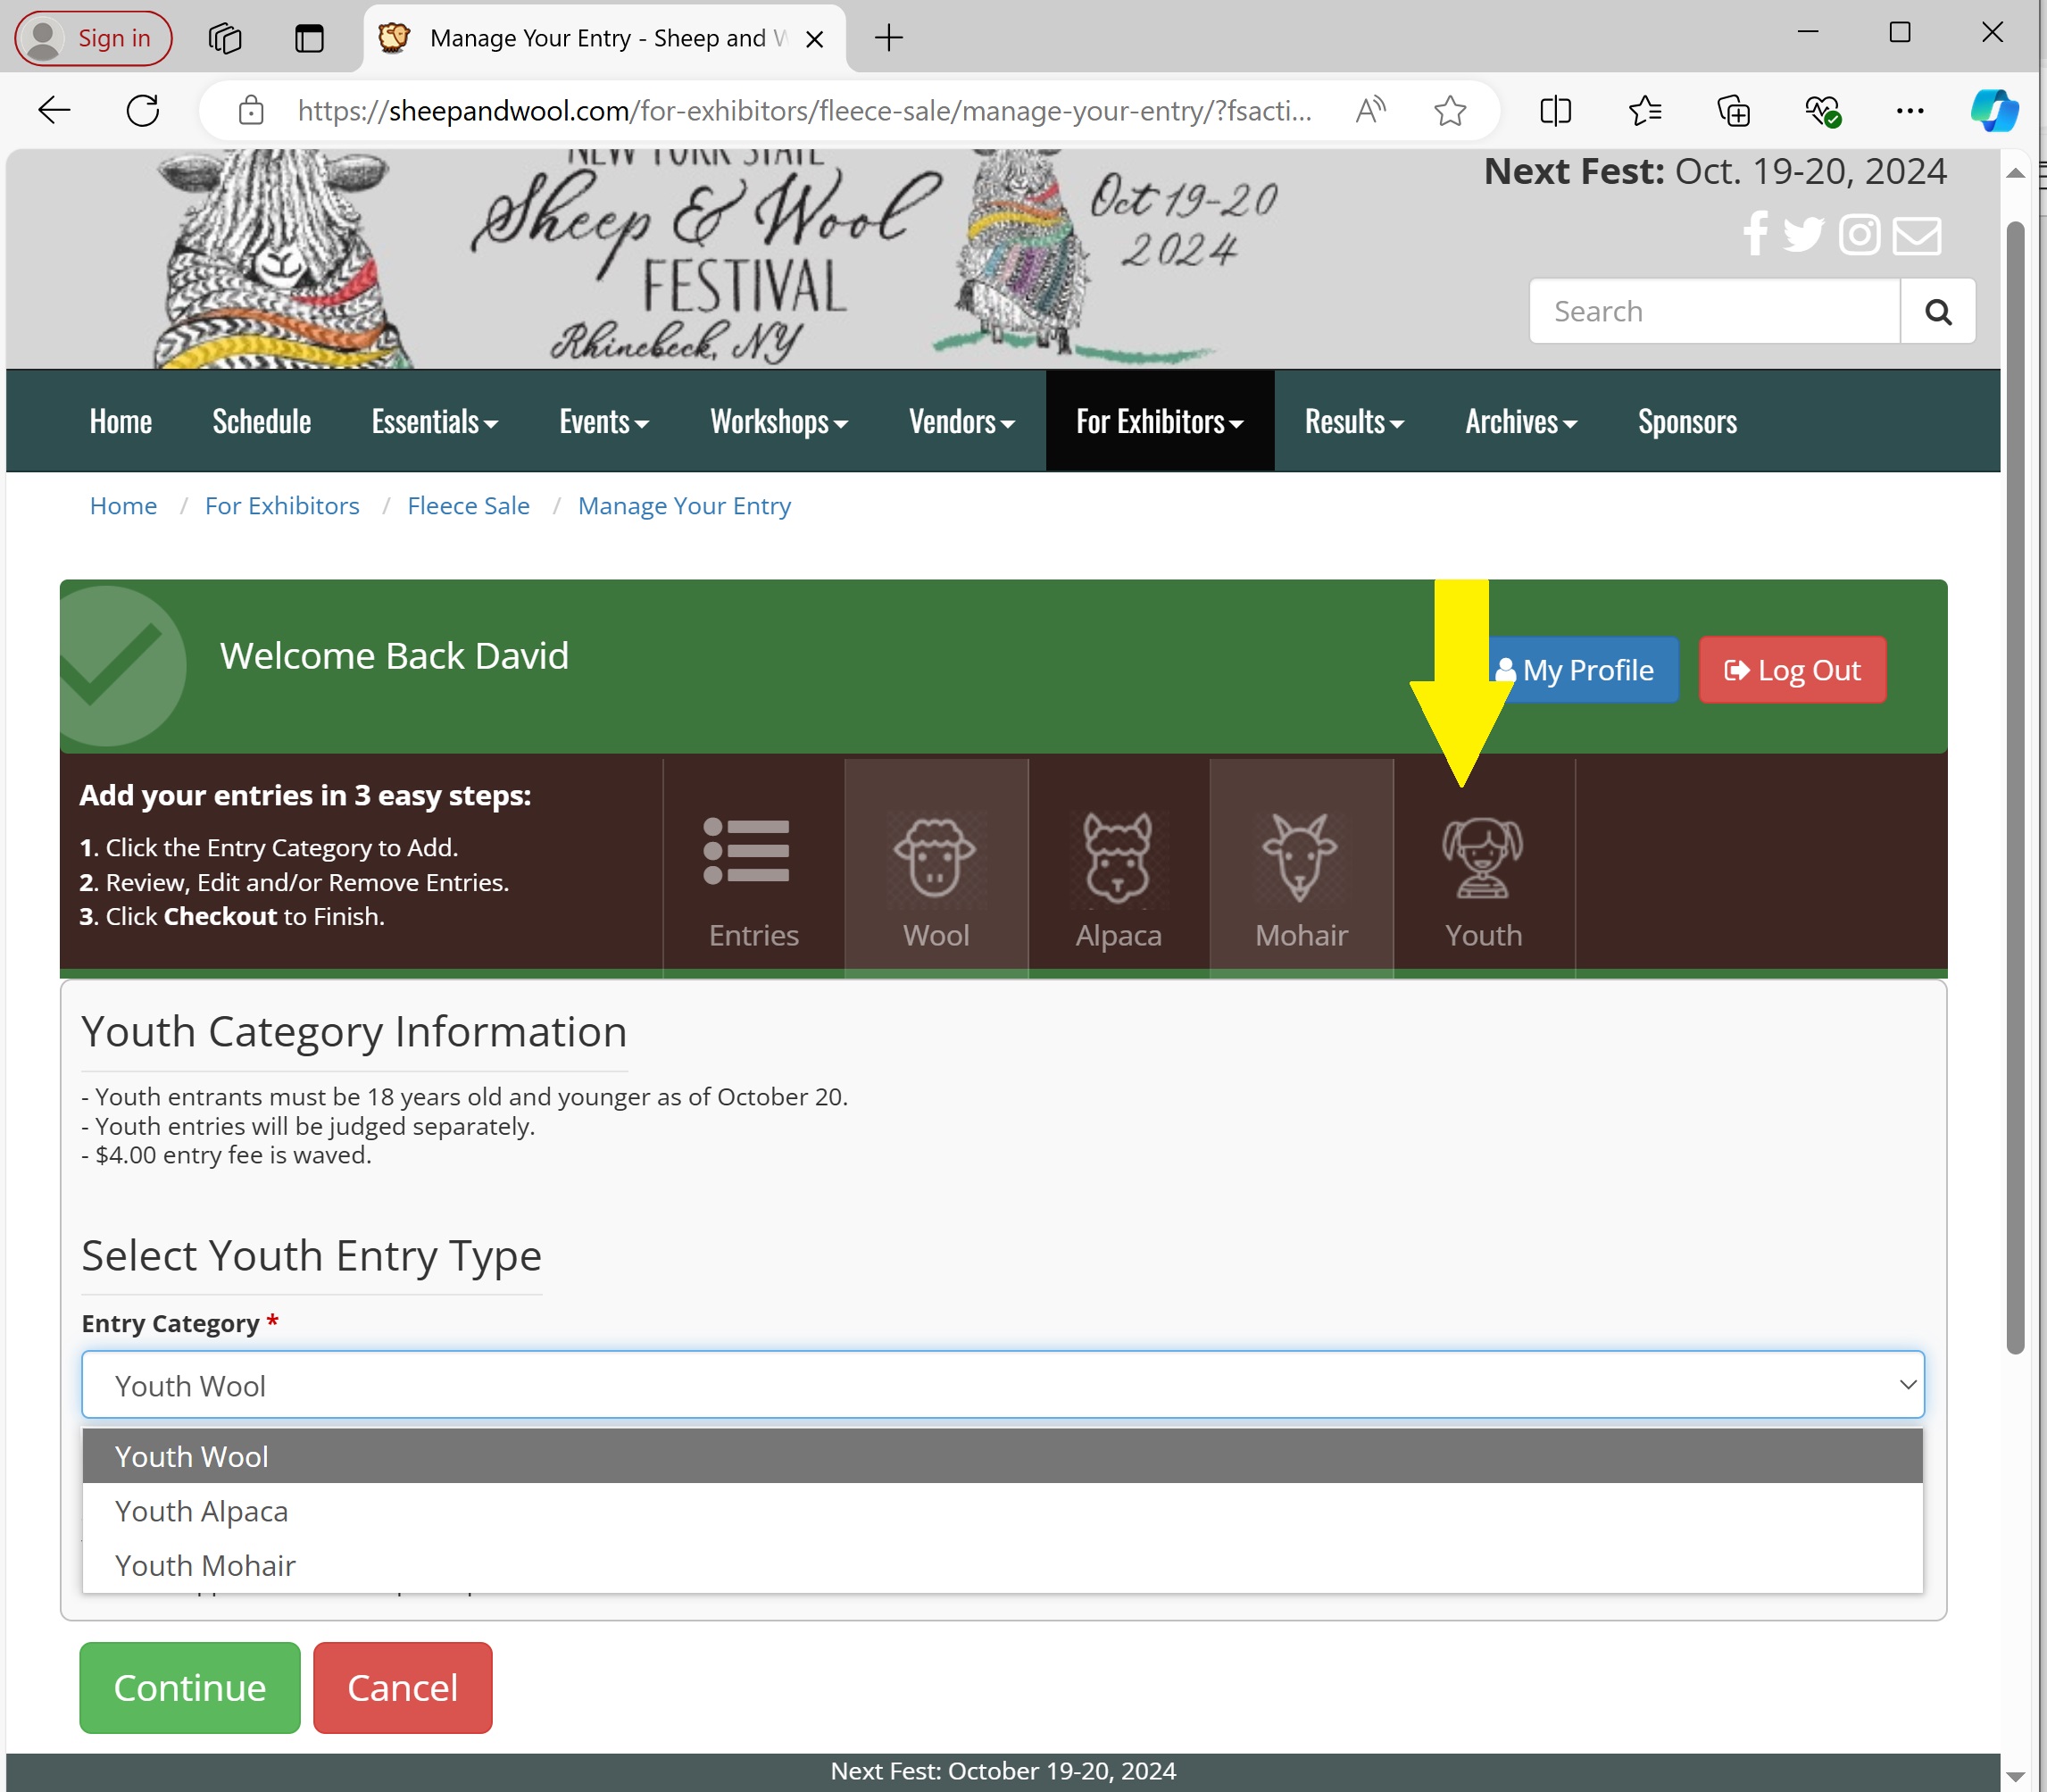View site information lock icon
This screenshot has height=1792, width=2047.
(x=251, y=110)
